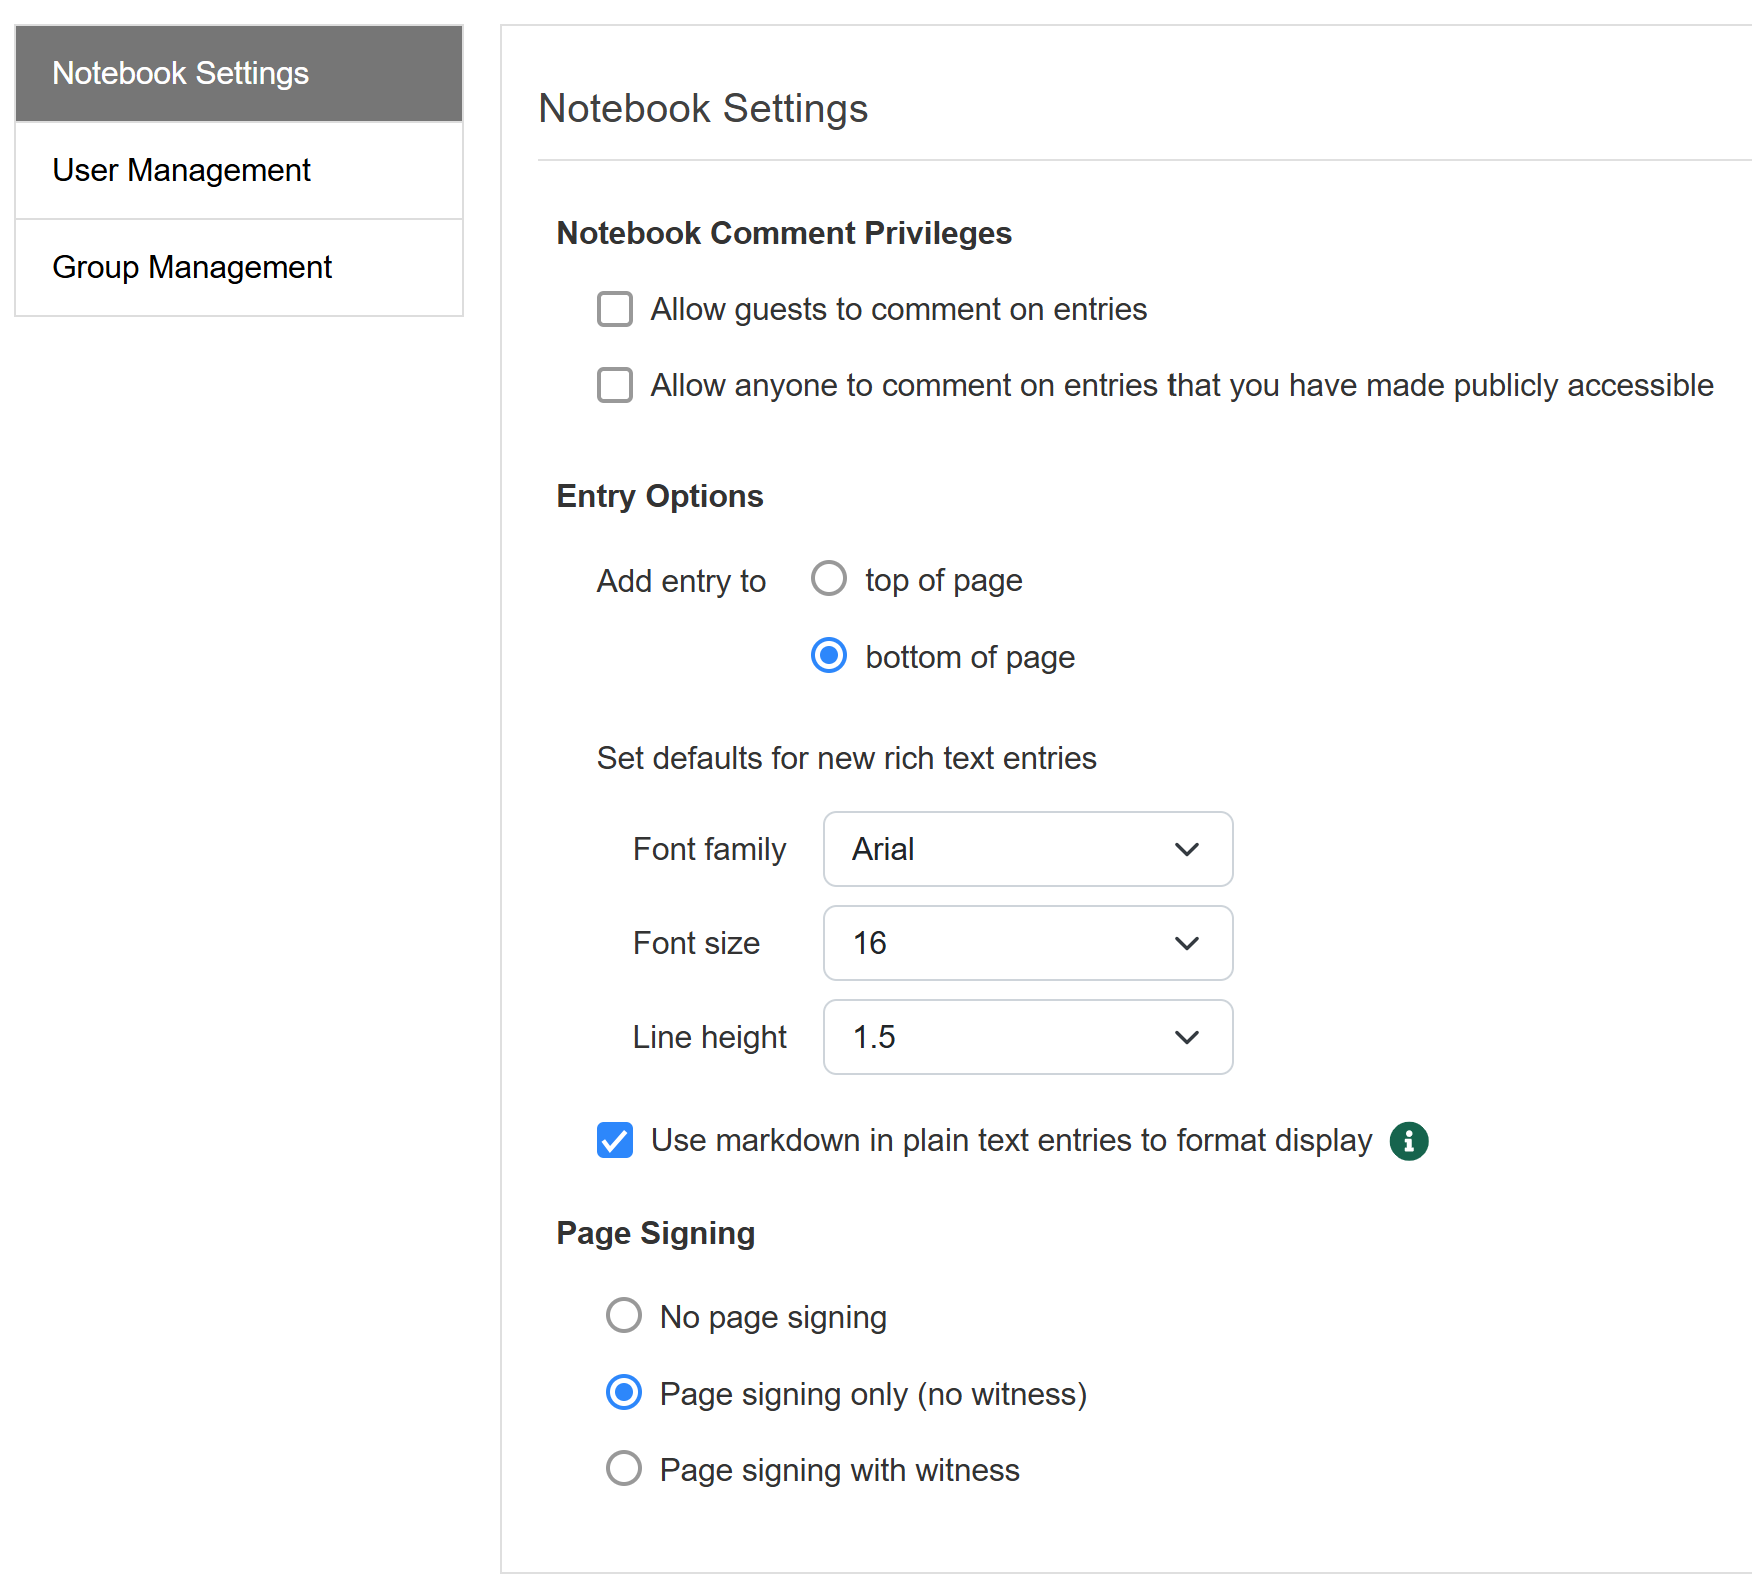Click the Font family chevron arrow
This screenshot has height=1586, width=1752.
point(1186,850)
